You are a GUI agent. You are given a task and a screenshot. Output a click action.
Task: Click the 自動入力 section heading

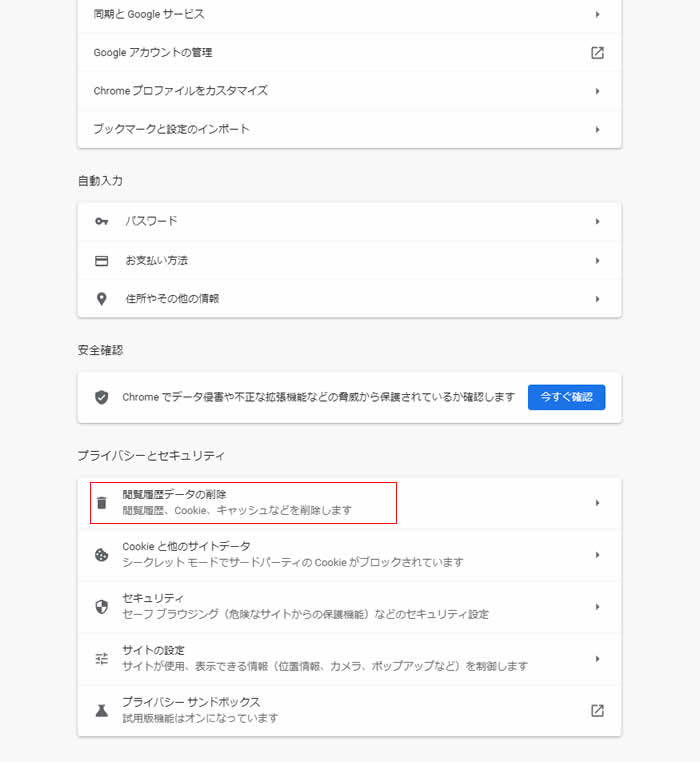click(x=100, y=181)
